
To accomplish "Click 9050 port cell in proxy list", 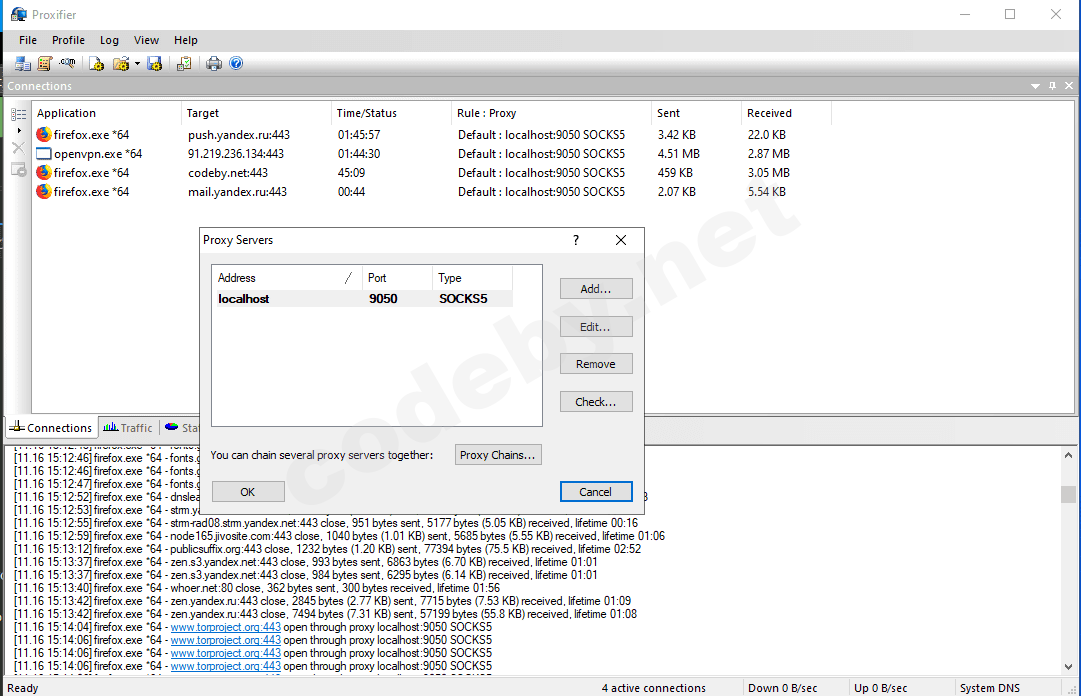I will [x=383, y=298].
